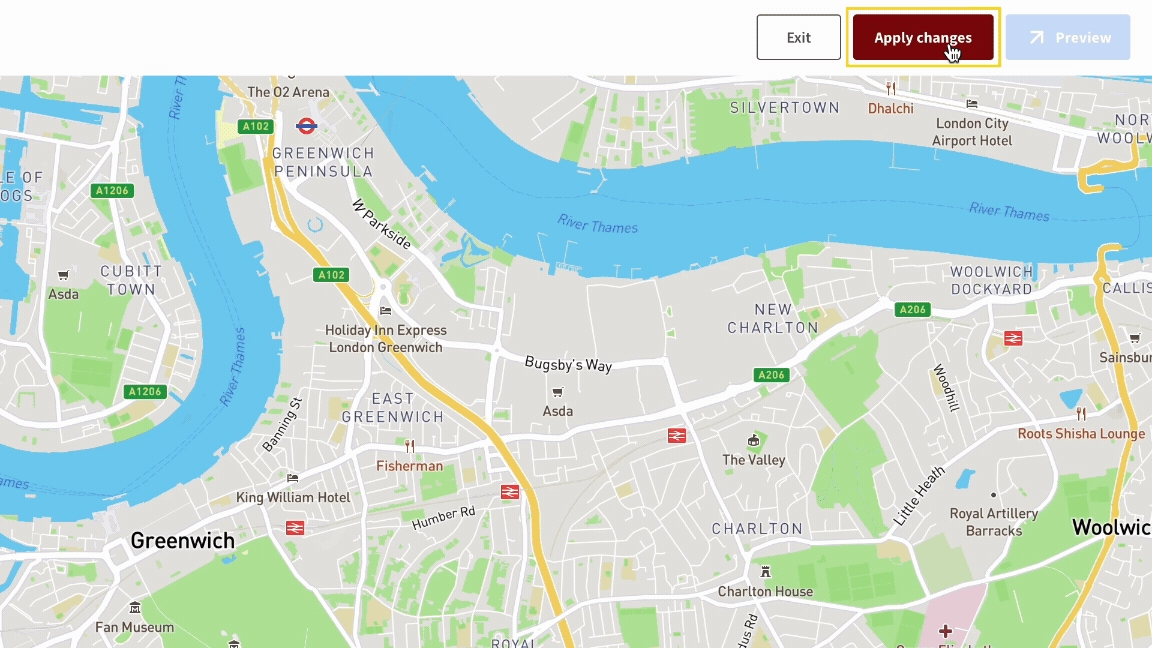Select the Asda cart icon near Bugsby's Way

click(x=558, y=392)
